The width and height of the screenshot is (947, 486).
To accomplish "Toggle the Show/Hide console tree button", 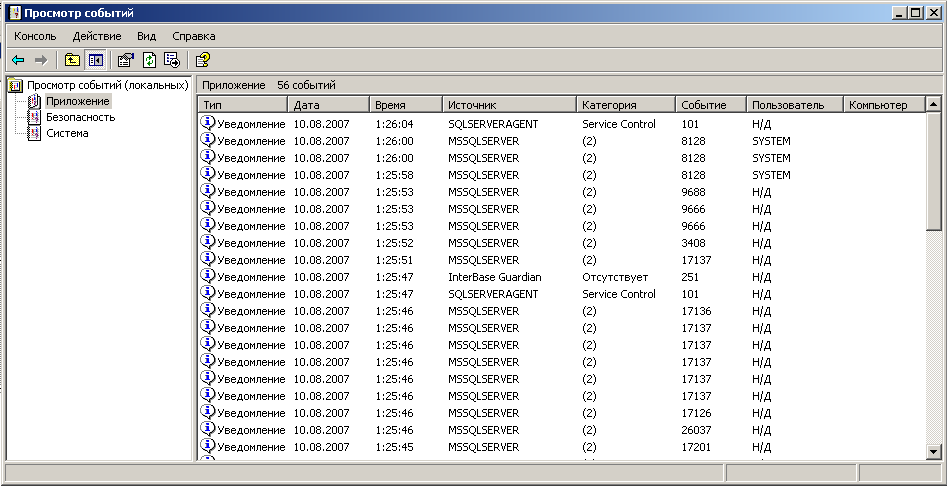I will click(95, 60).
